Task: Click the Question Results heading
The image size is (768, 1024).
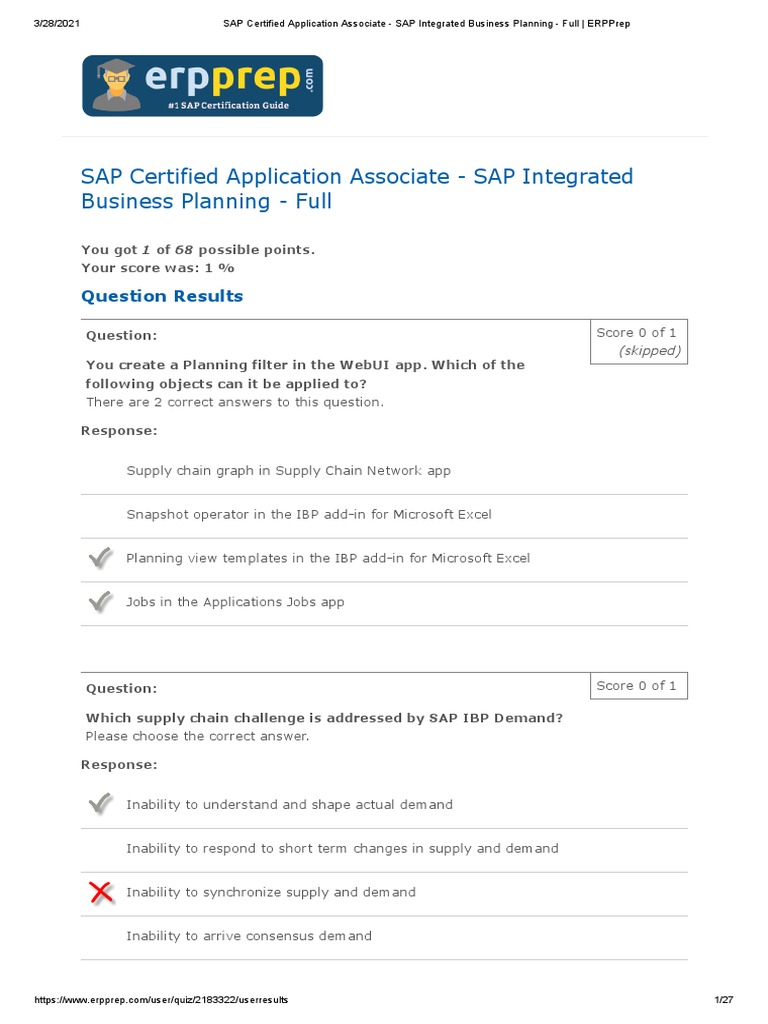Action: coord(161,296)
